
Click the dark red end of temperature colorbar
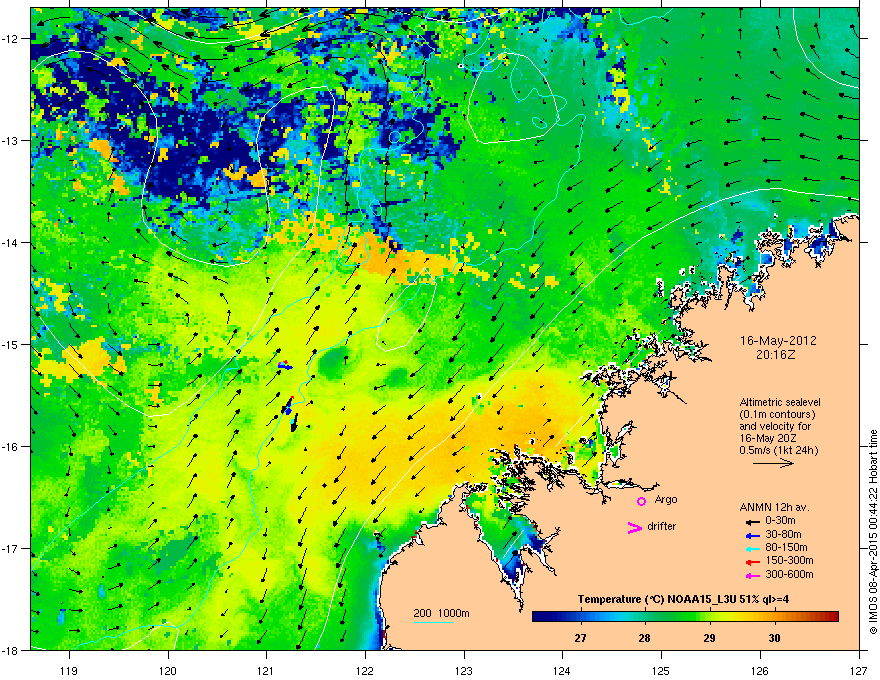pyautogui.click(x=833, y=617)
